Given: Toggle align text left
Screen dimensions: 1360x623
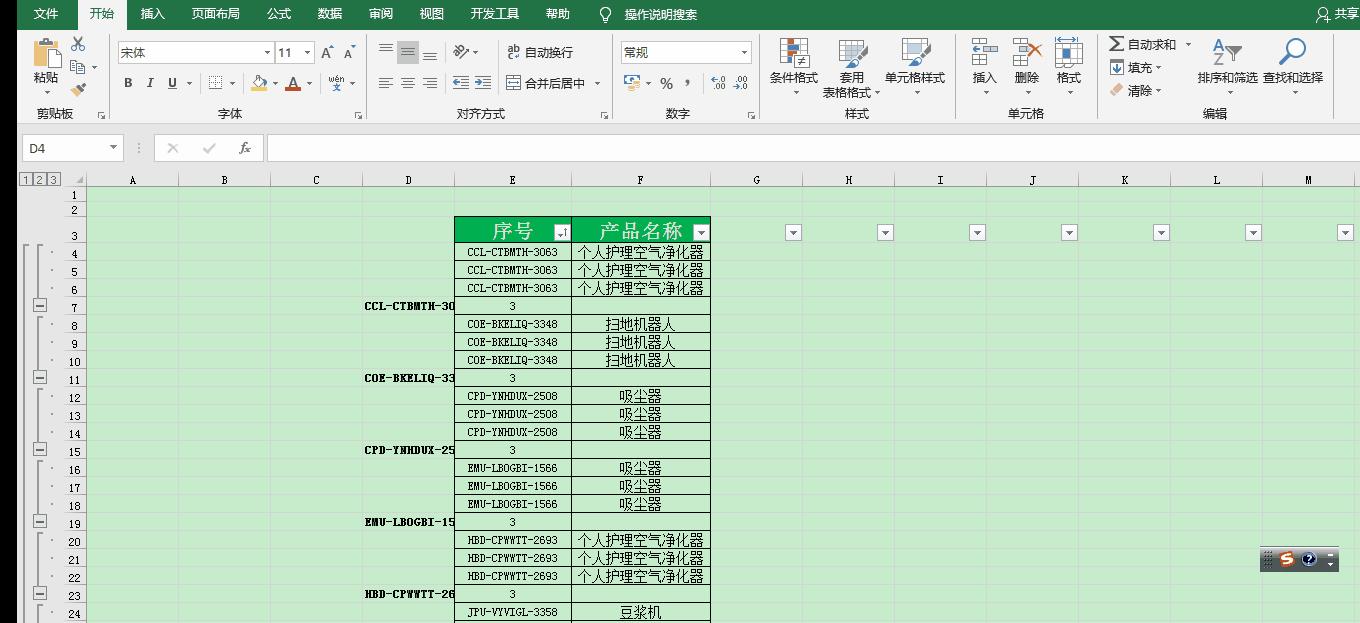Looking at the screenshot, I should pyautogui.click(x=386, y=83).
